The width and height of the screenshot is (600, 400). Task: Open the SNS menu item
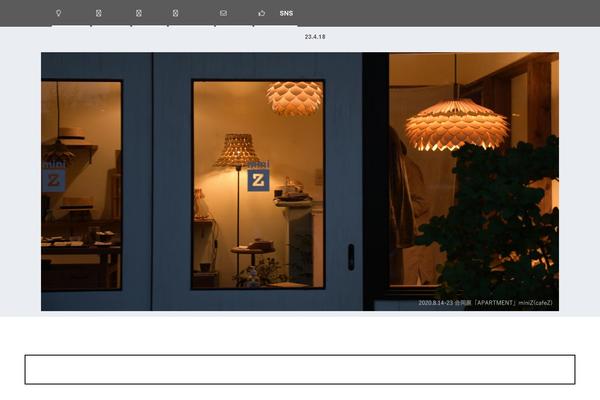click(286, 13)
